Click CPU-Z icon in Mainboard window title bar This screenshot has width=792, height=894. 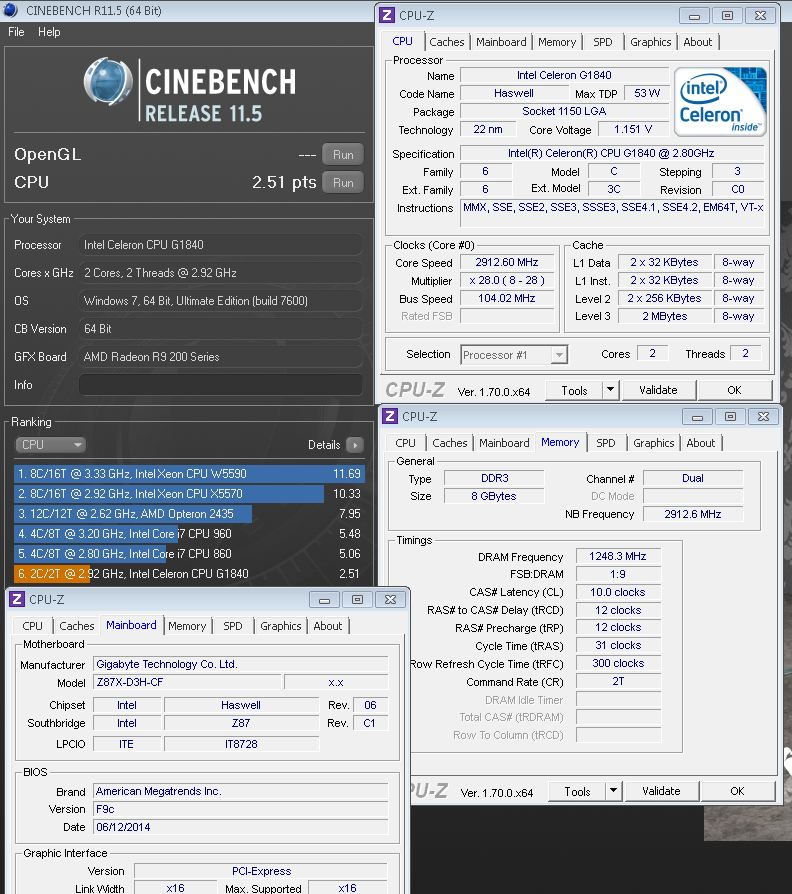17,599
